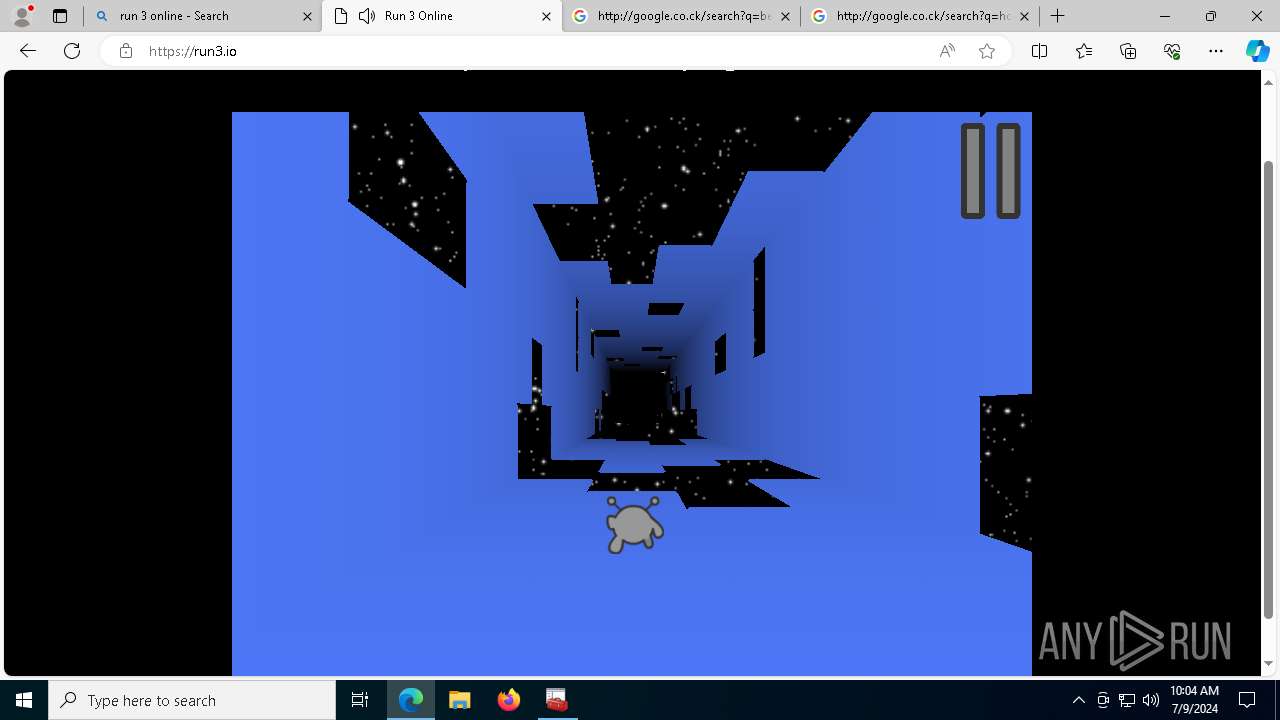The height and width of the screenshot is (720, 1280).
Task: Open the Collections panel
Action: pyautogui.click(x=1128, y=51)
